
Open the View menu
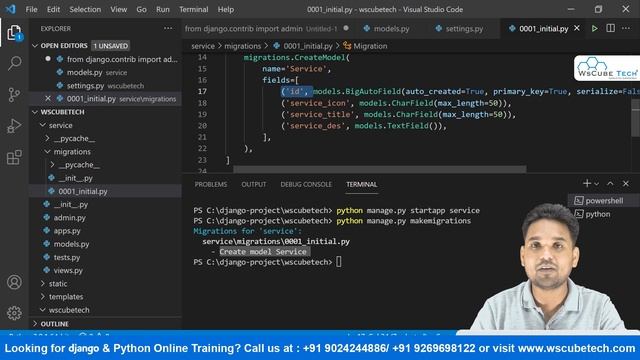(x=118, y=9)
